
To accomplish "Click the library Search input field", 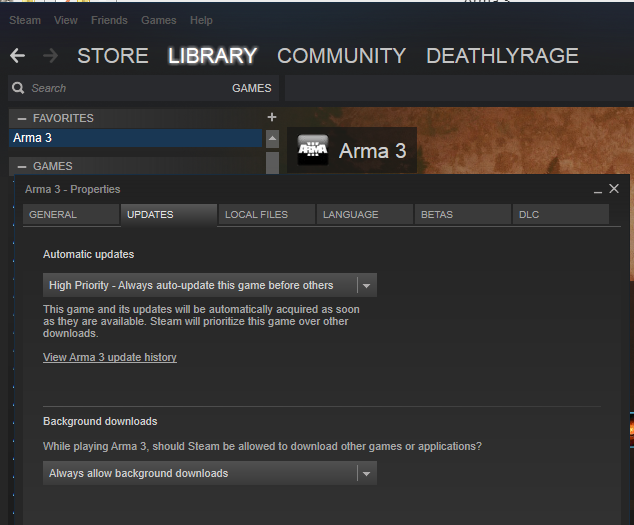I will [x=129, y=88].
